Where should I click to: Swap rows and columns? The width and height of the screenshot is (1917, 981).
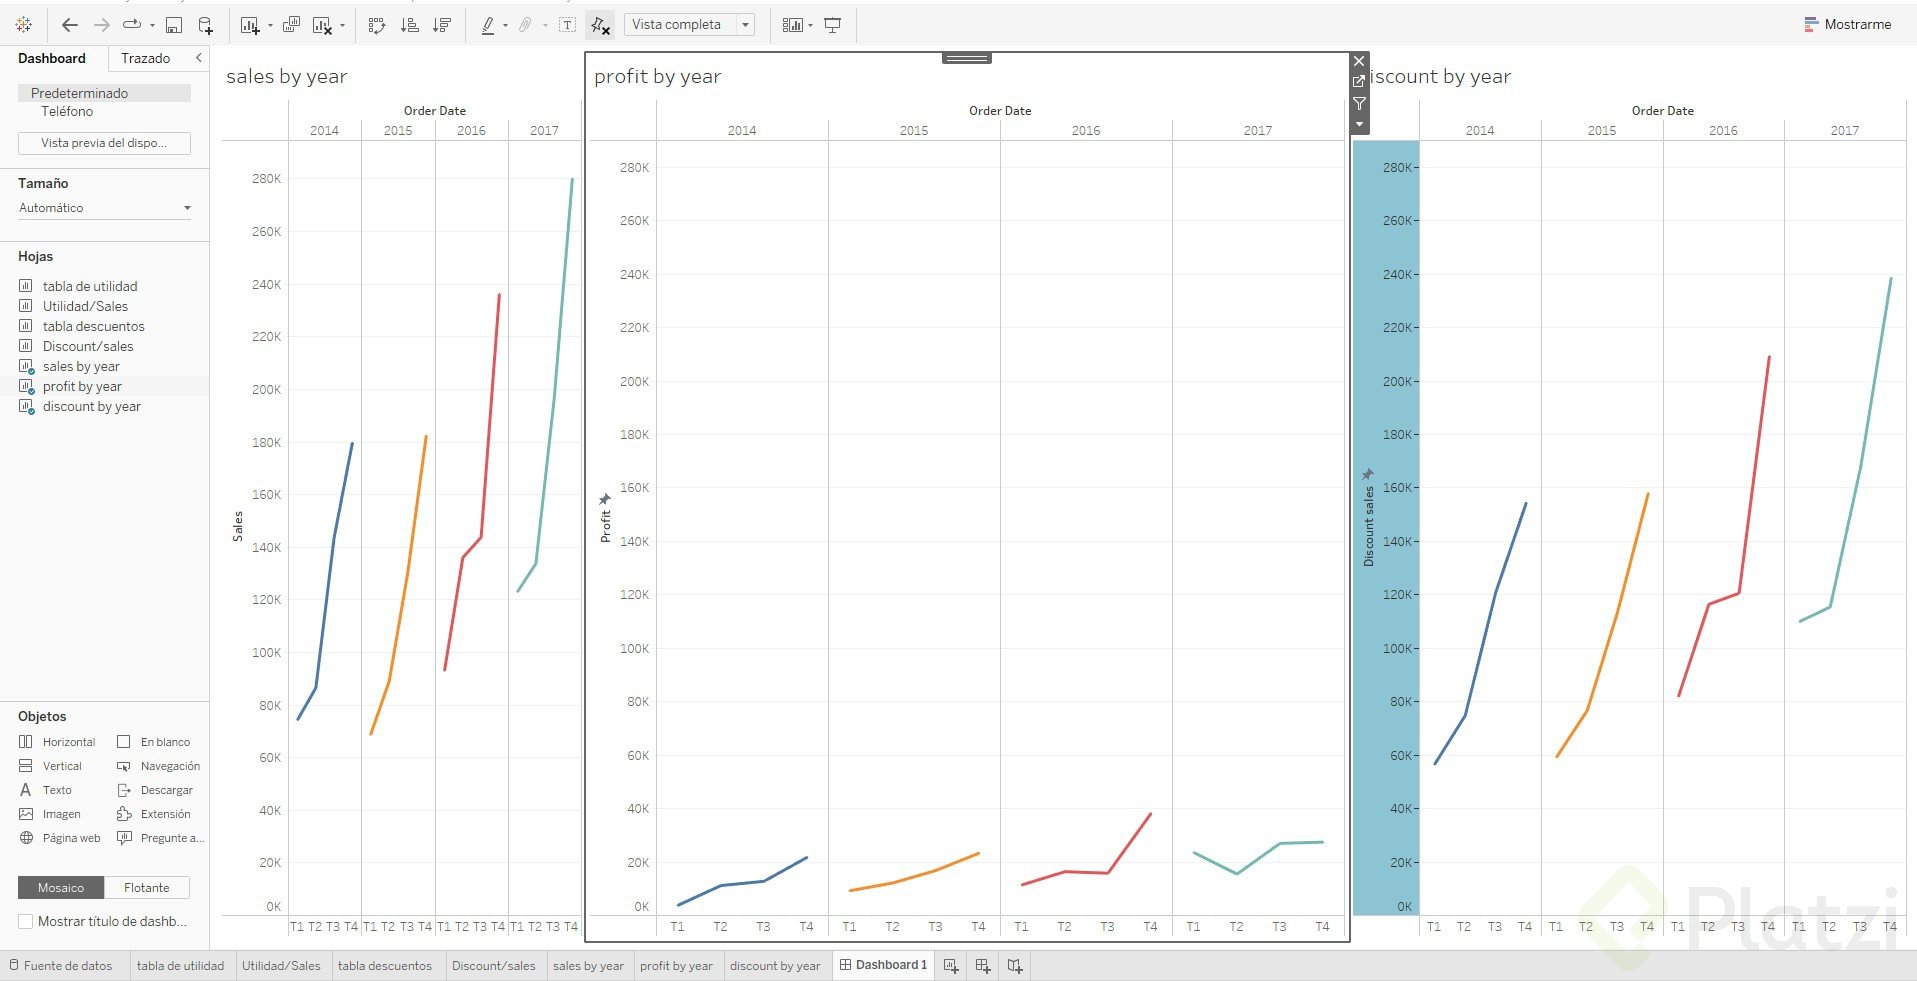tap(377, 25)
